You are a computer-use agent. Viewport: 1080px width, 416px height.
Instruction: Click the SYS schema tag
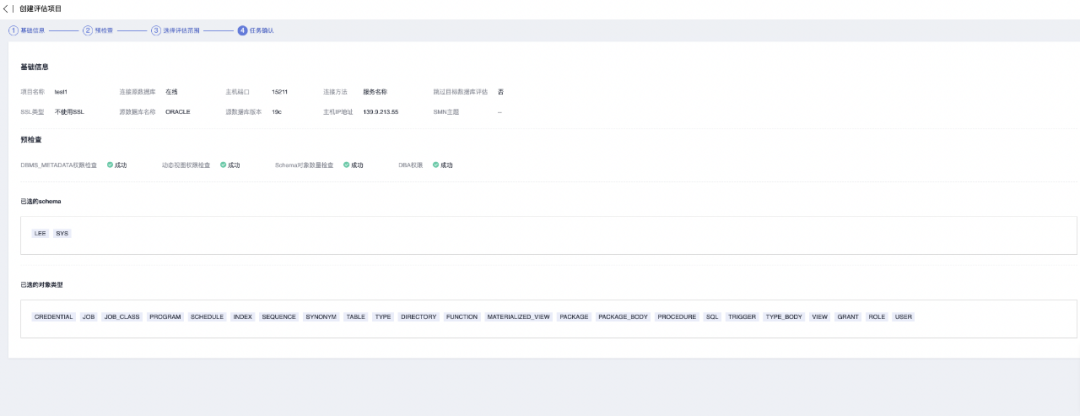62,233
